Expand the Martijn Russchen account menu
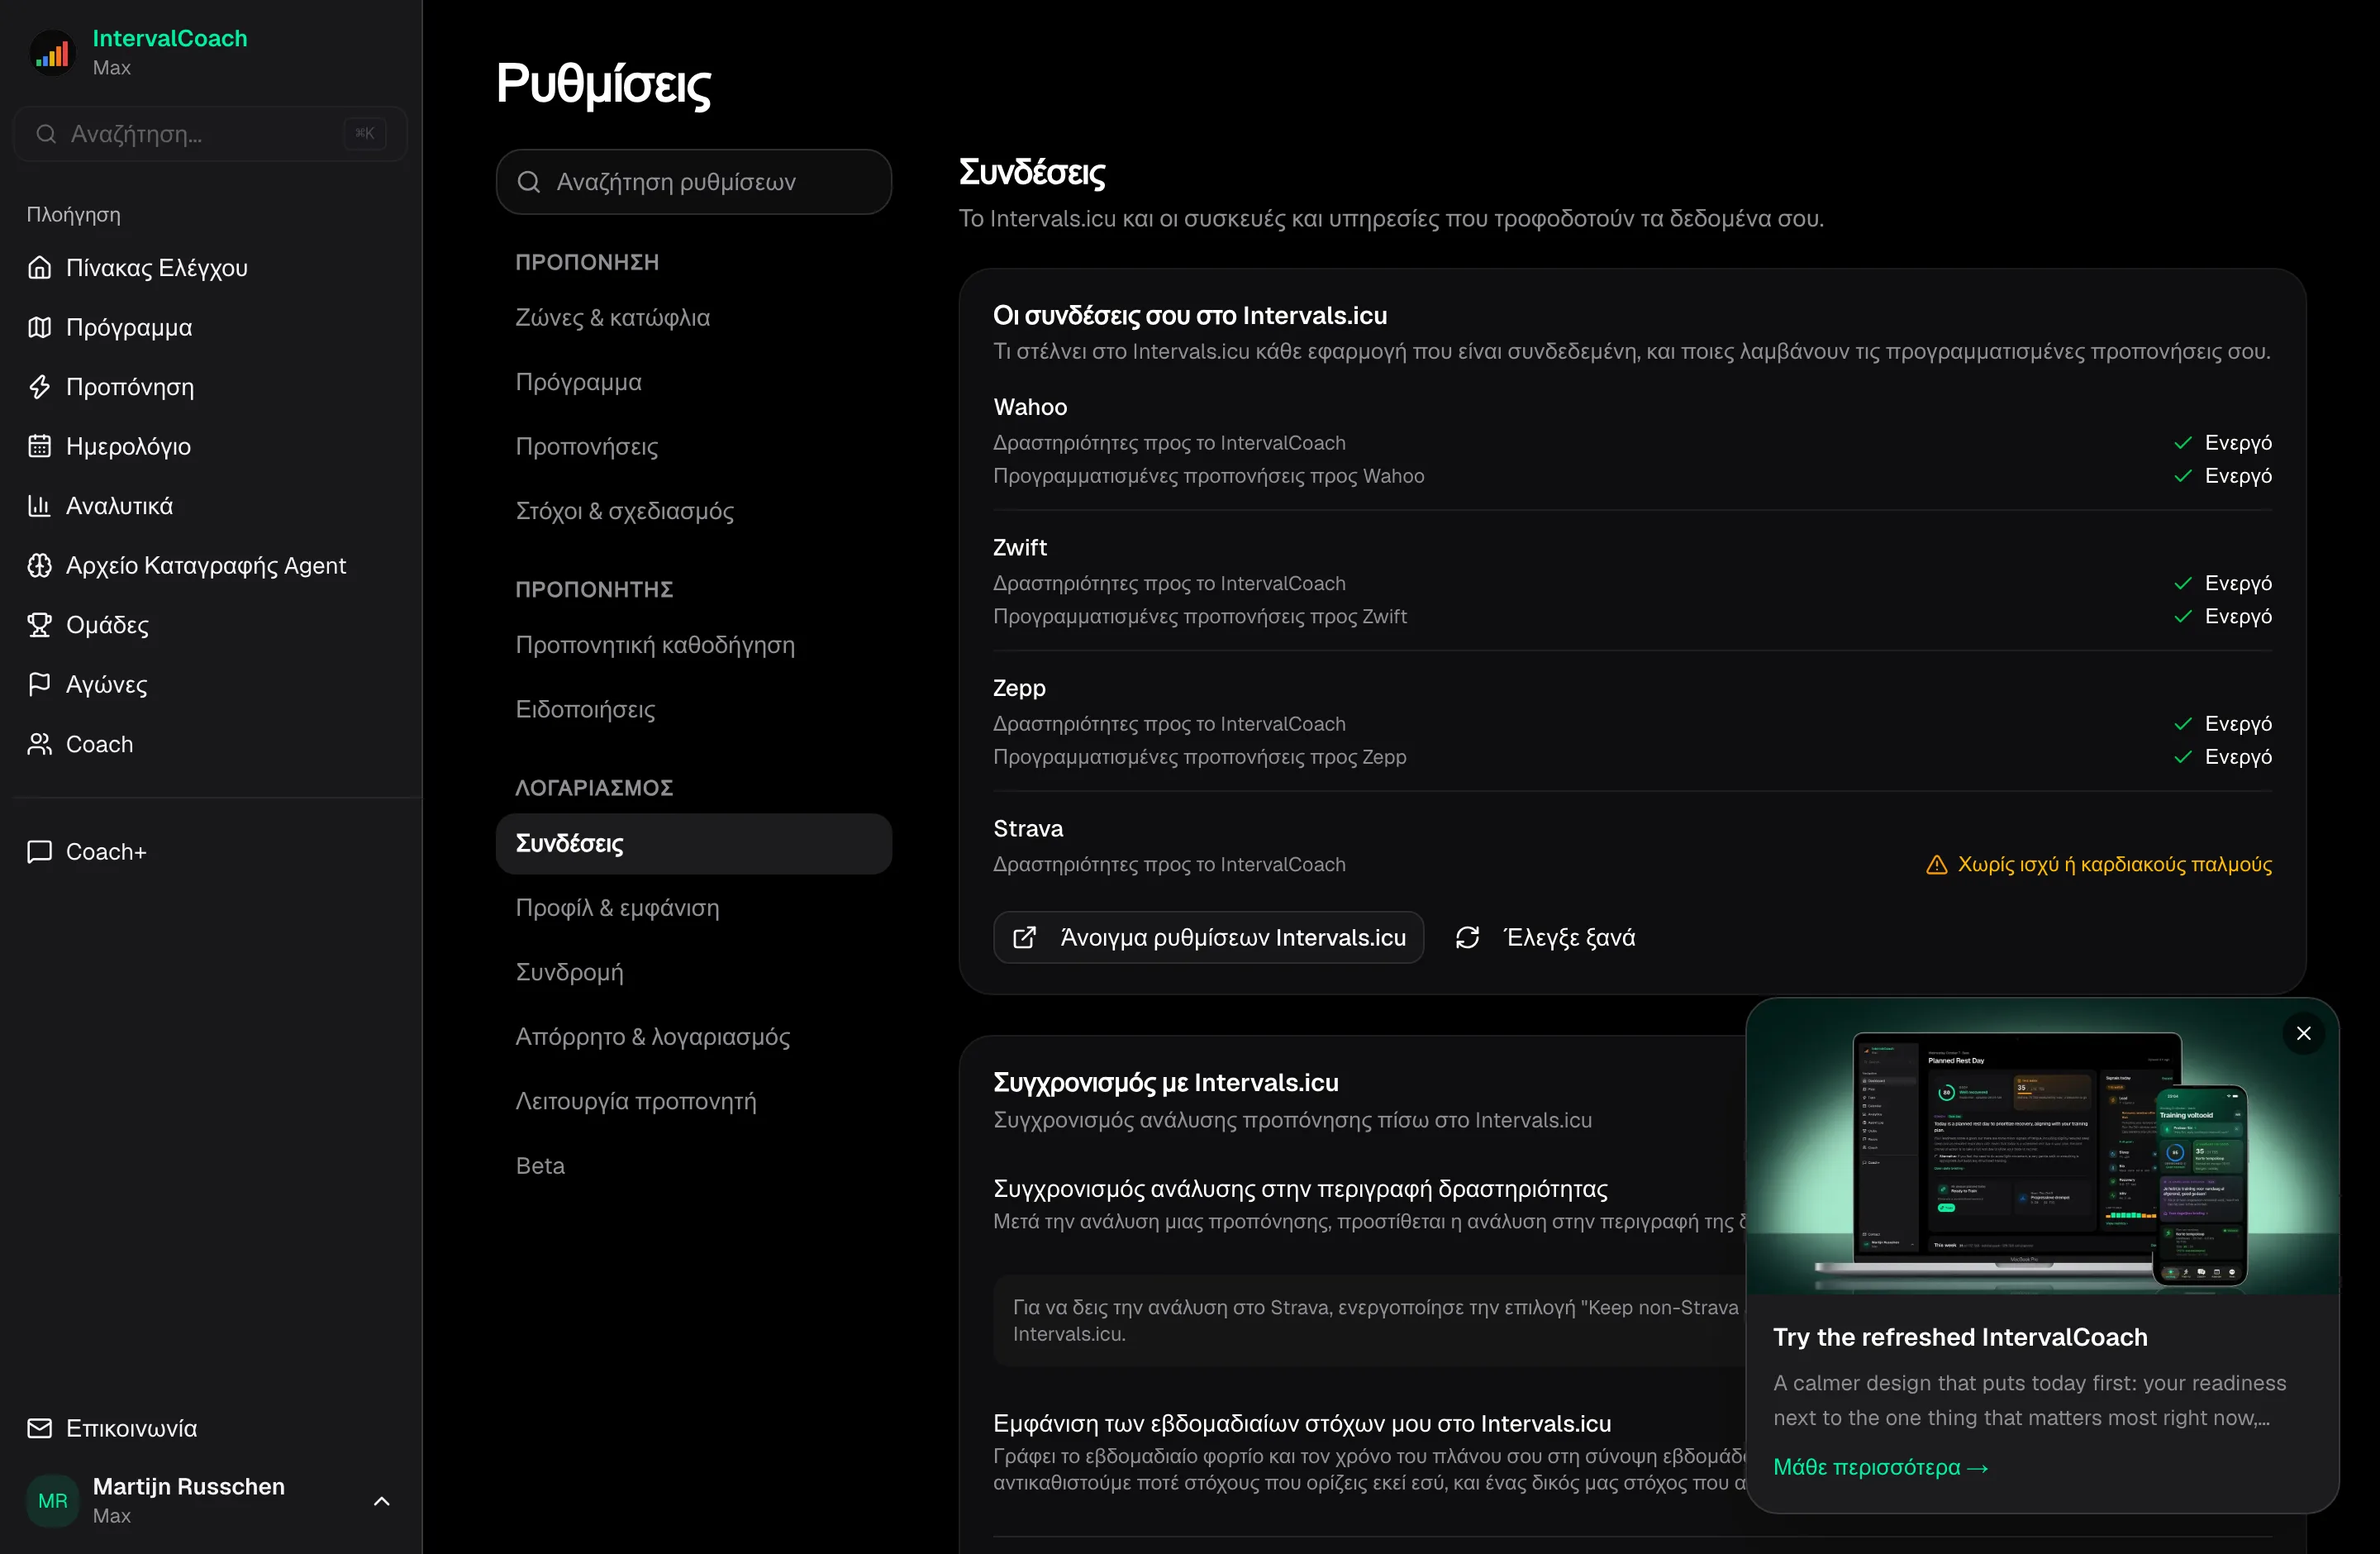The image size is (2380, 1554). click(x=381, y=1501)
